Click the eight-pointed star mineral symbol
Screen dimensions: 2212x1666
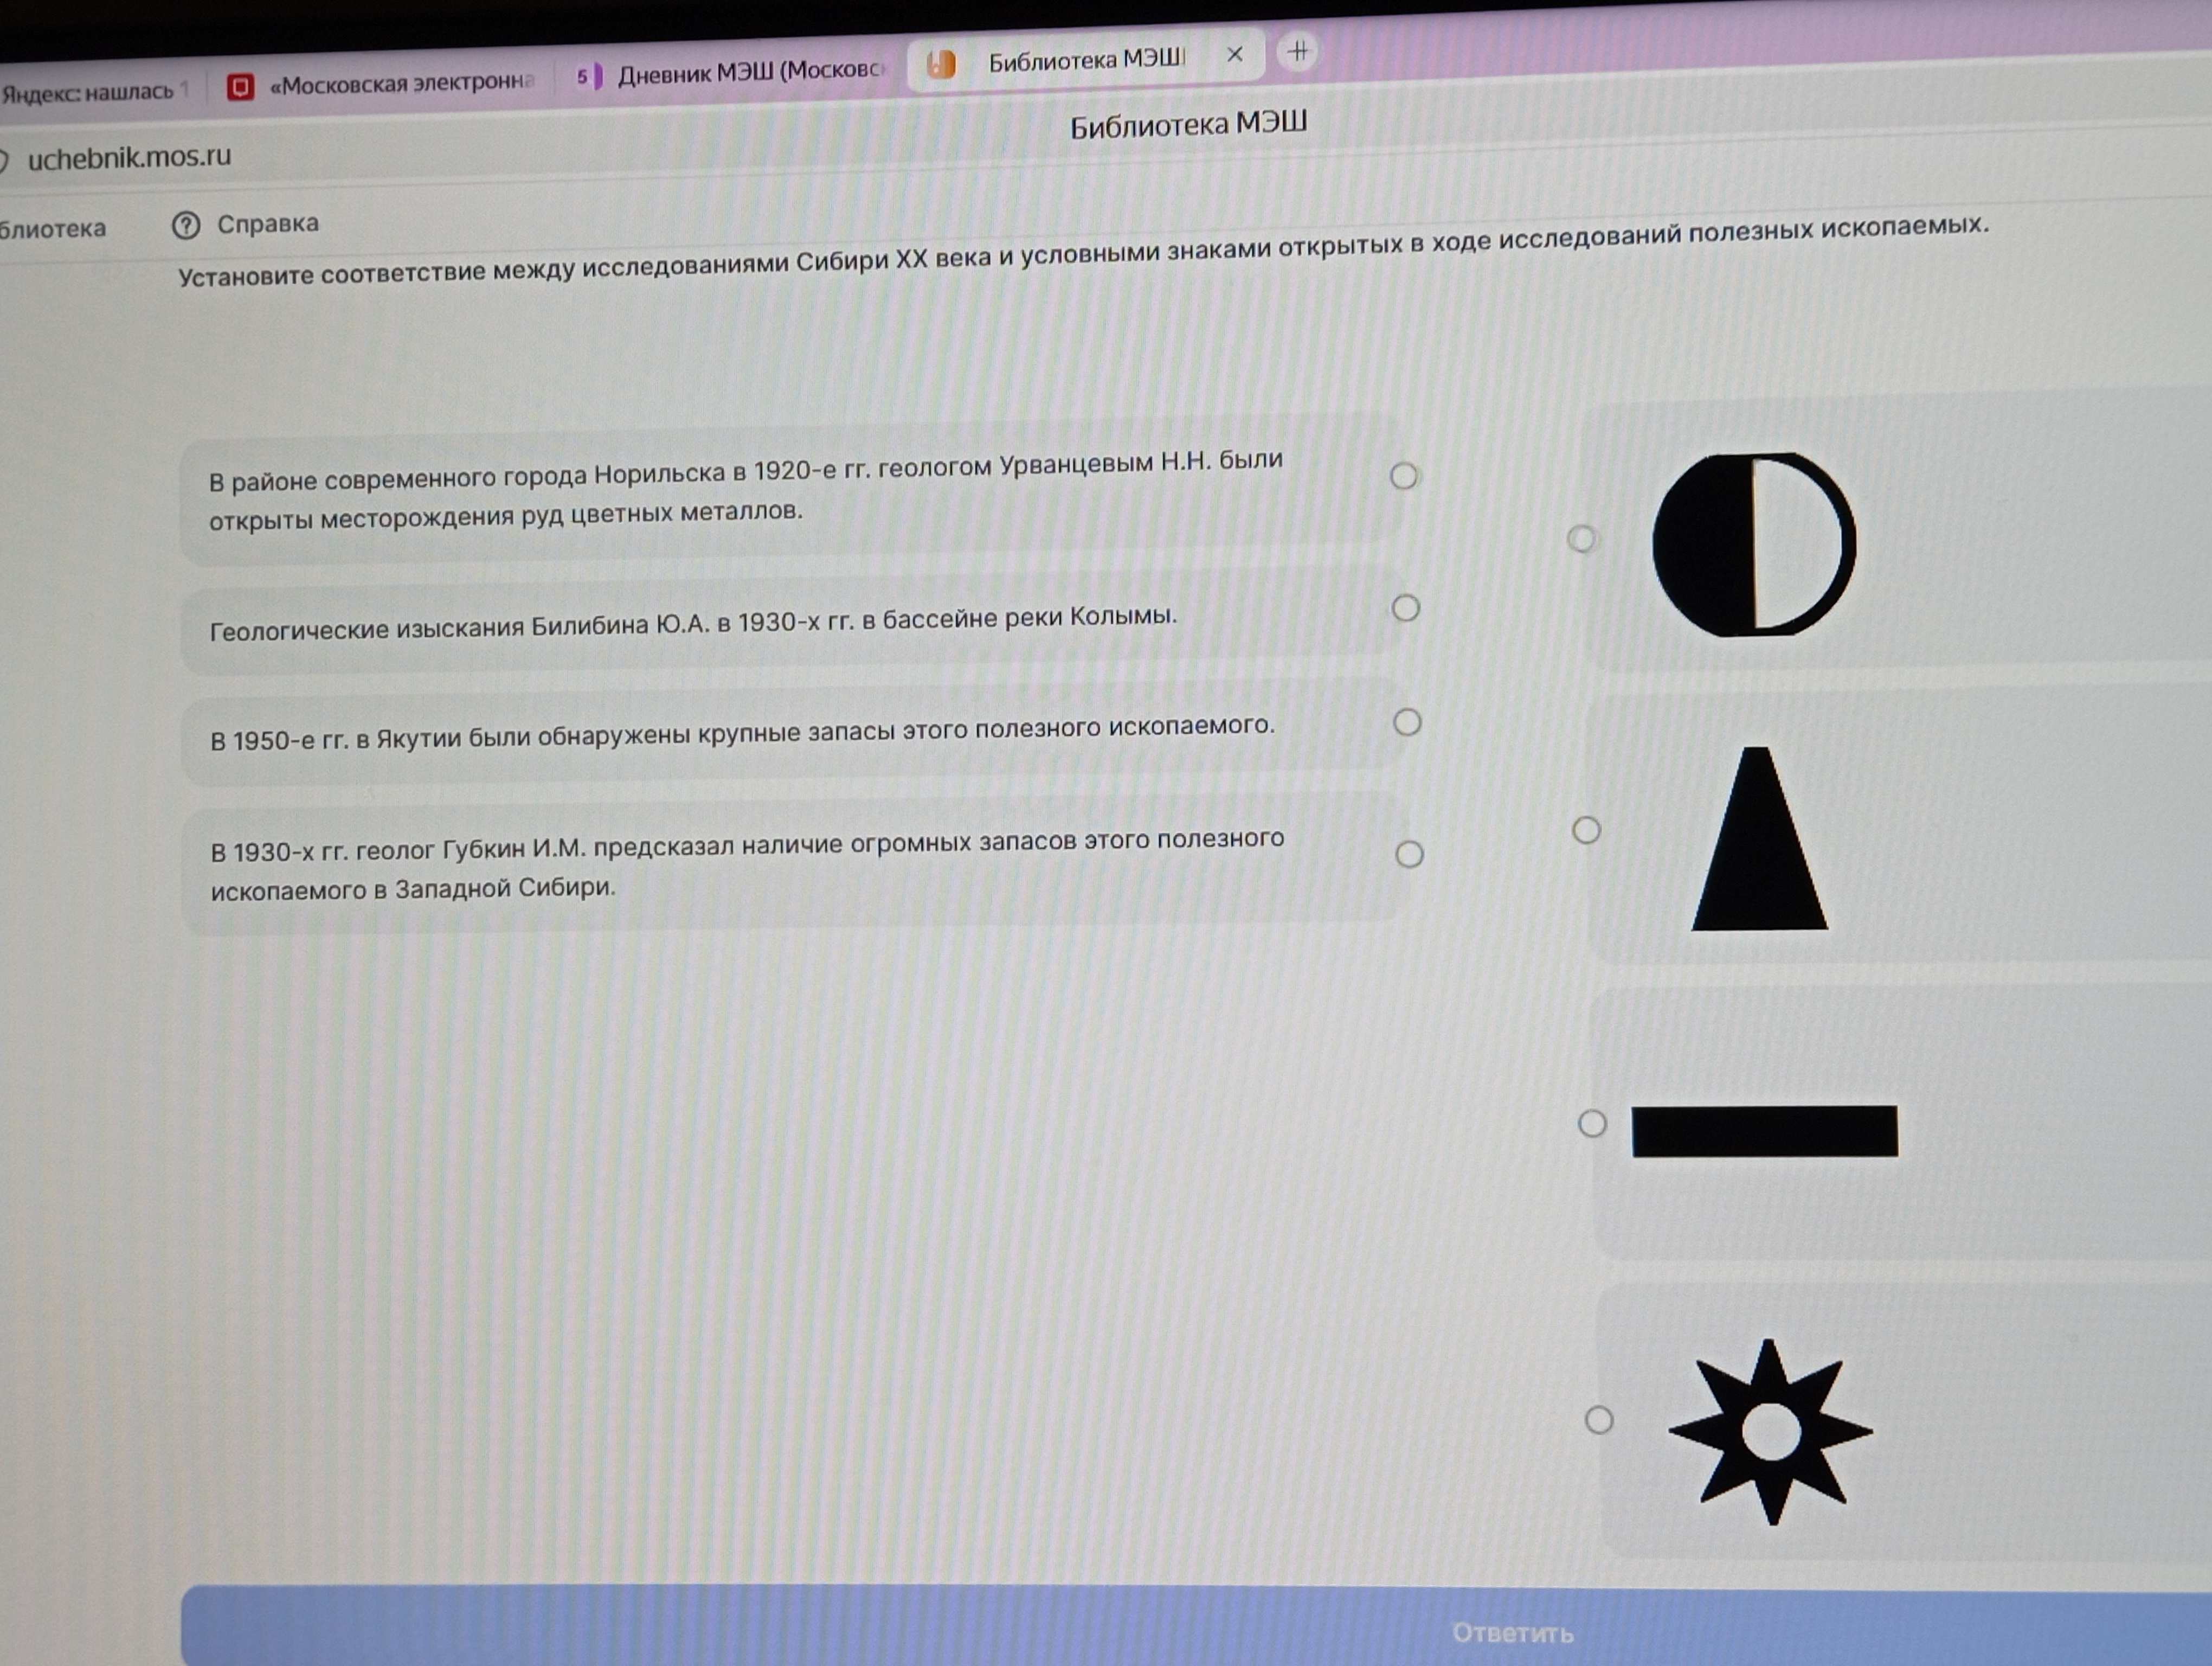[1770, 1431]
